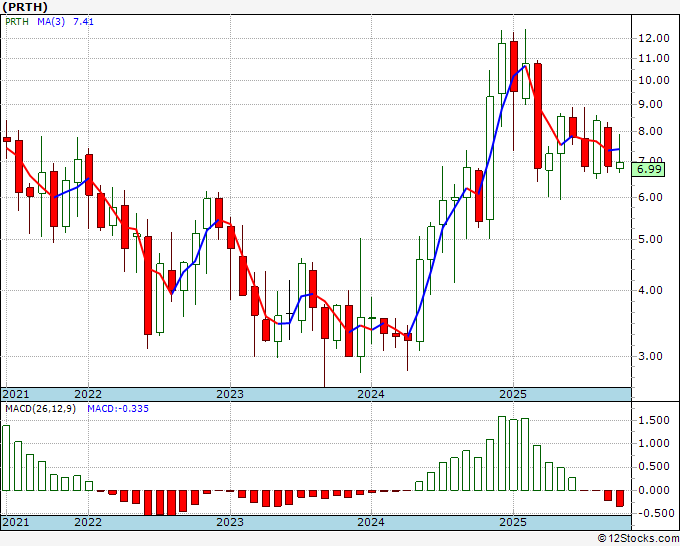Click the 2022 marker on lower MACD timeline

[88, 522]
